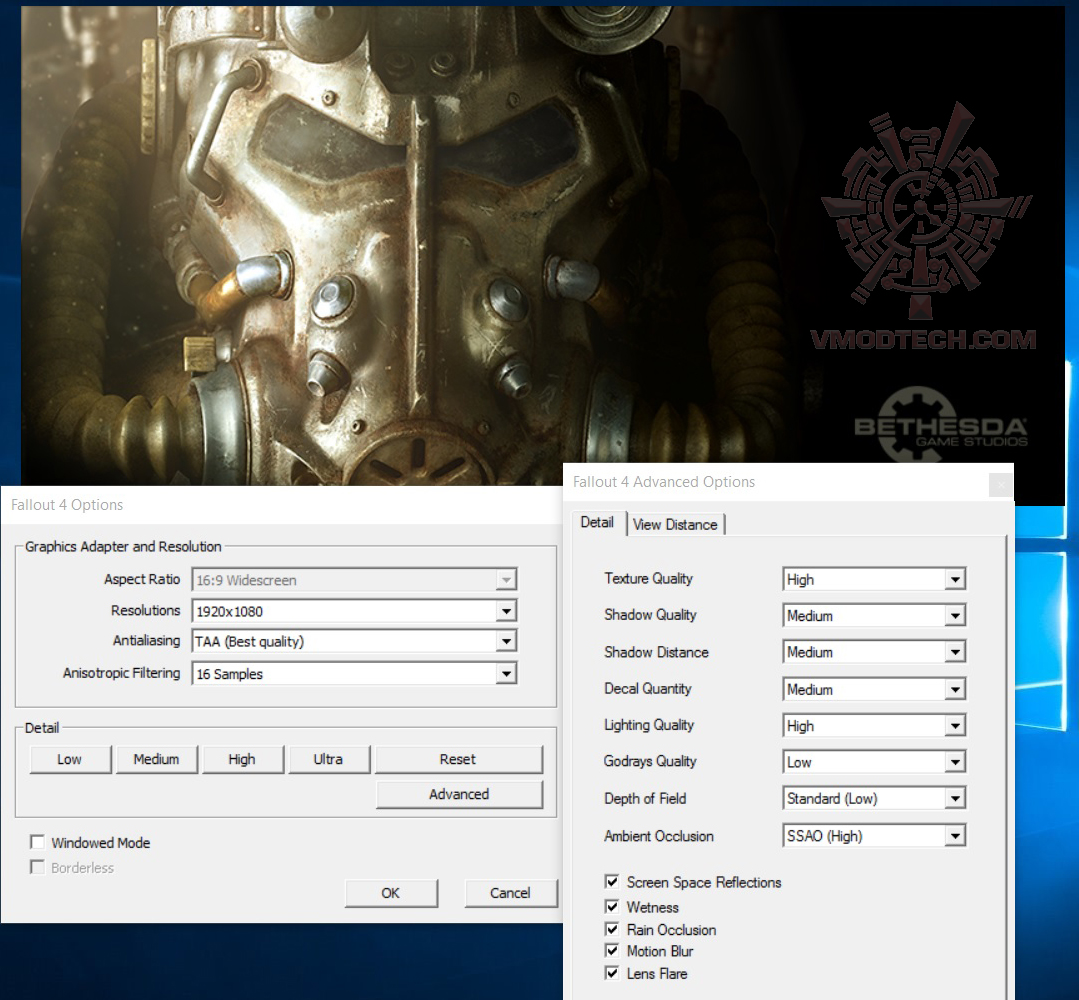Open the Aspect Ratio dropdown
1079x1000 pixels.
pyautogui.click(x=354, y=579)
